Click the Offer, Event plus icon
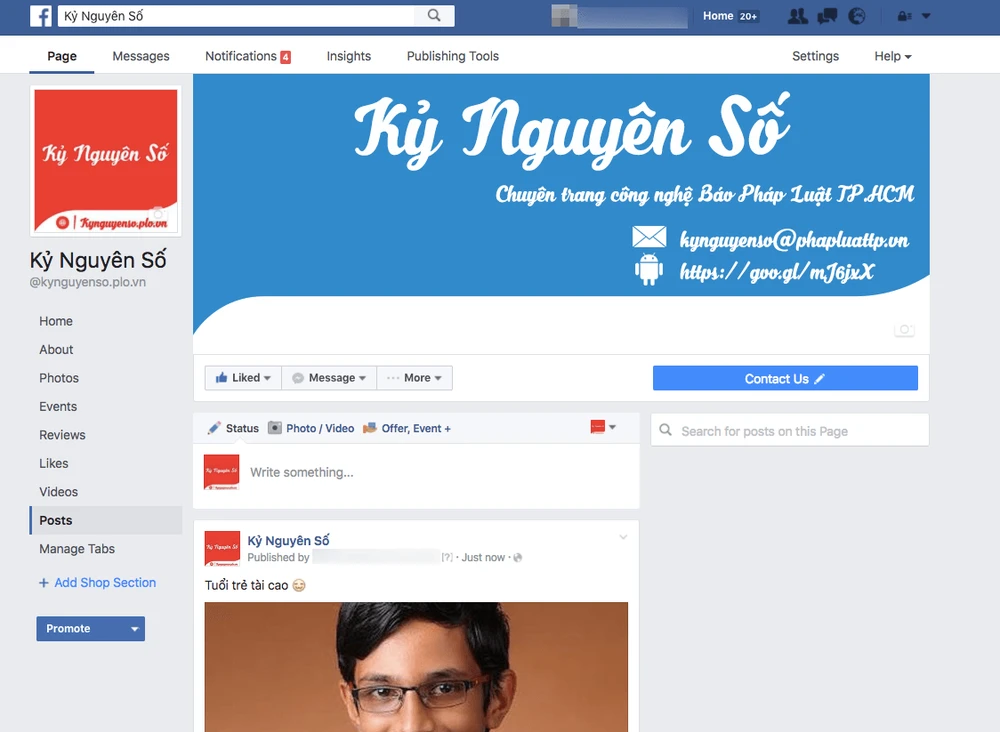The image size is (1000, 732). coord(369,428)
